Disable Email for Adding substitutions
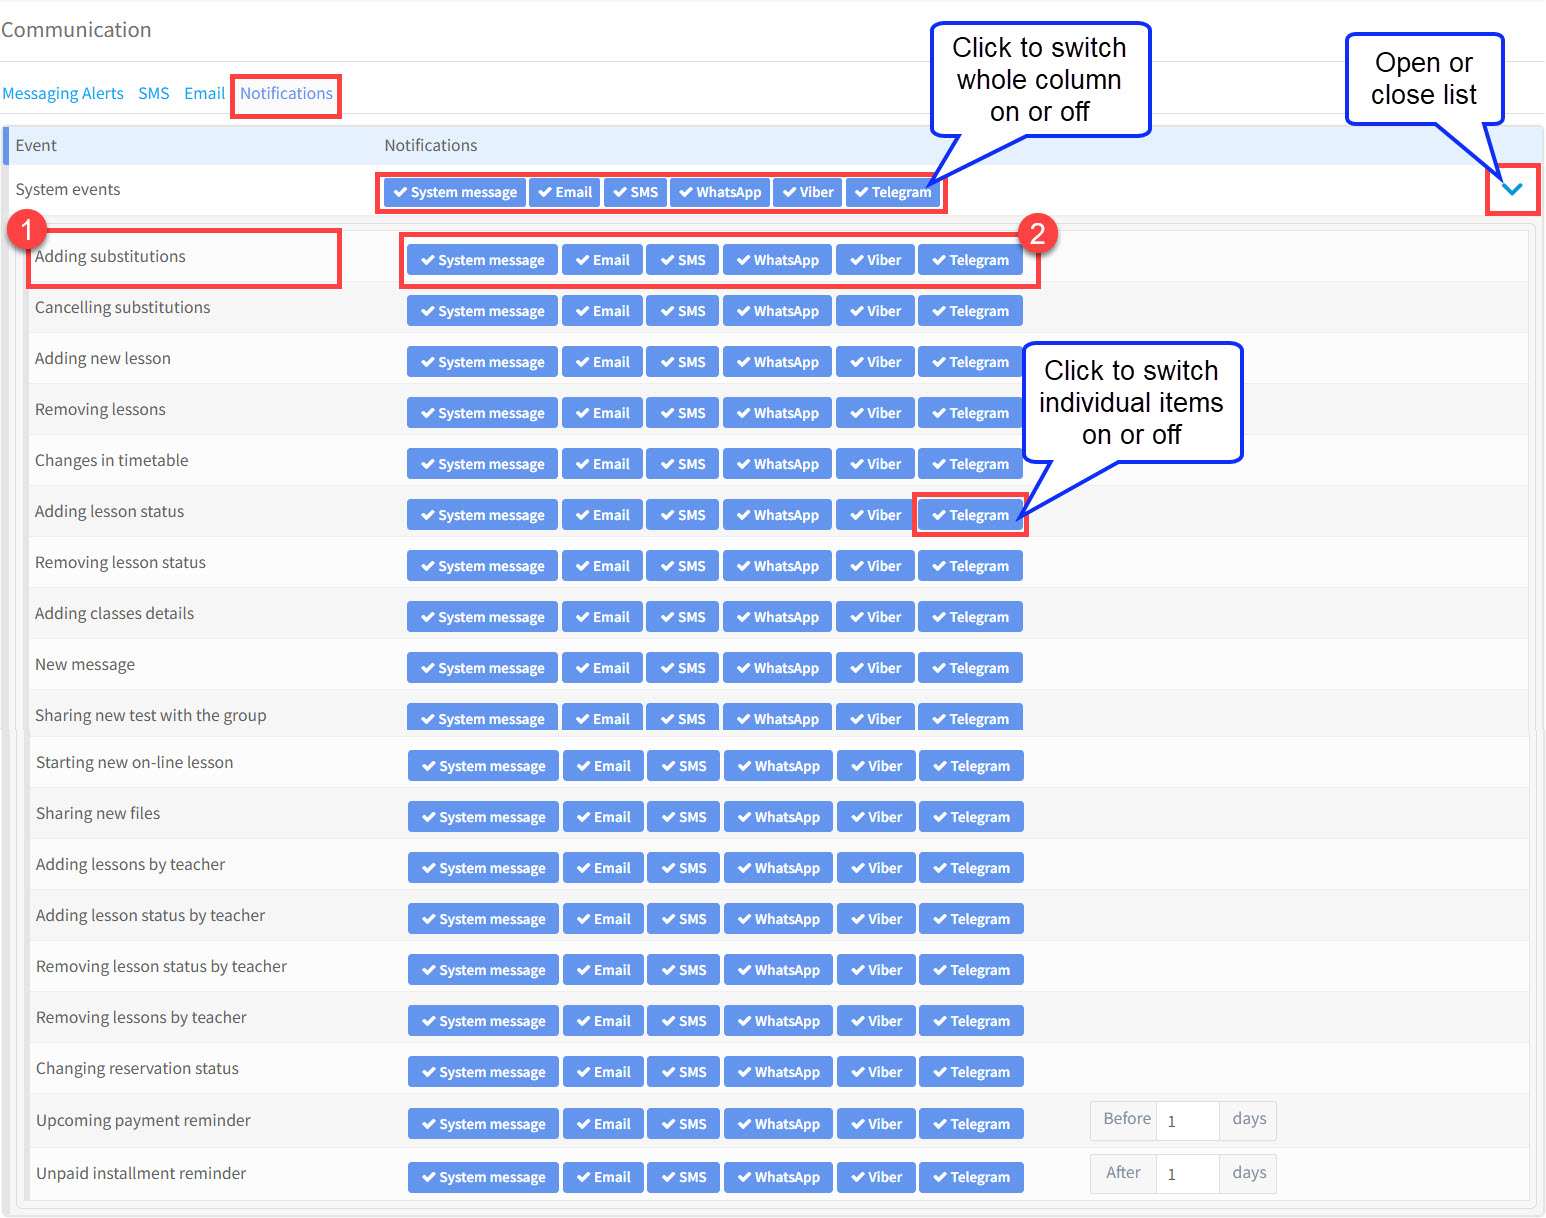Screen dimensions: 1546x1218 (x=602, y=260)
